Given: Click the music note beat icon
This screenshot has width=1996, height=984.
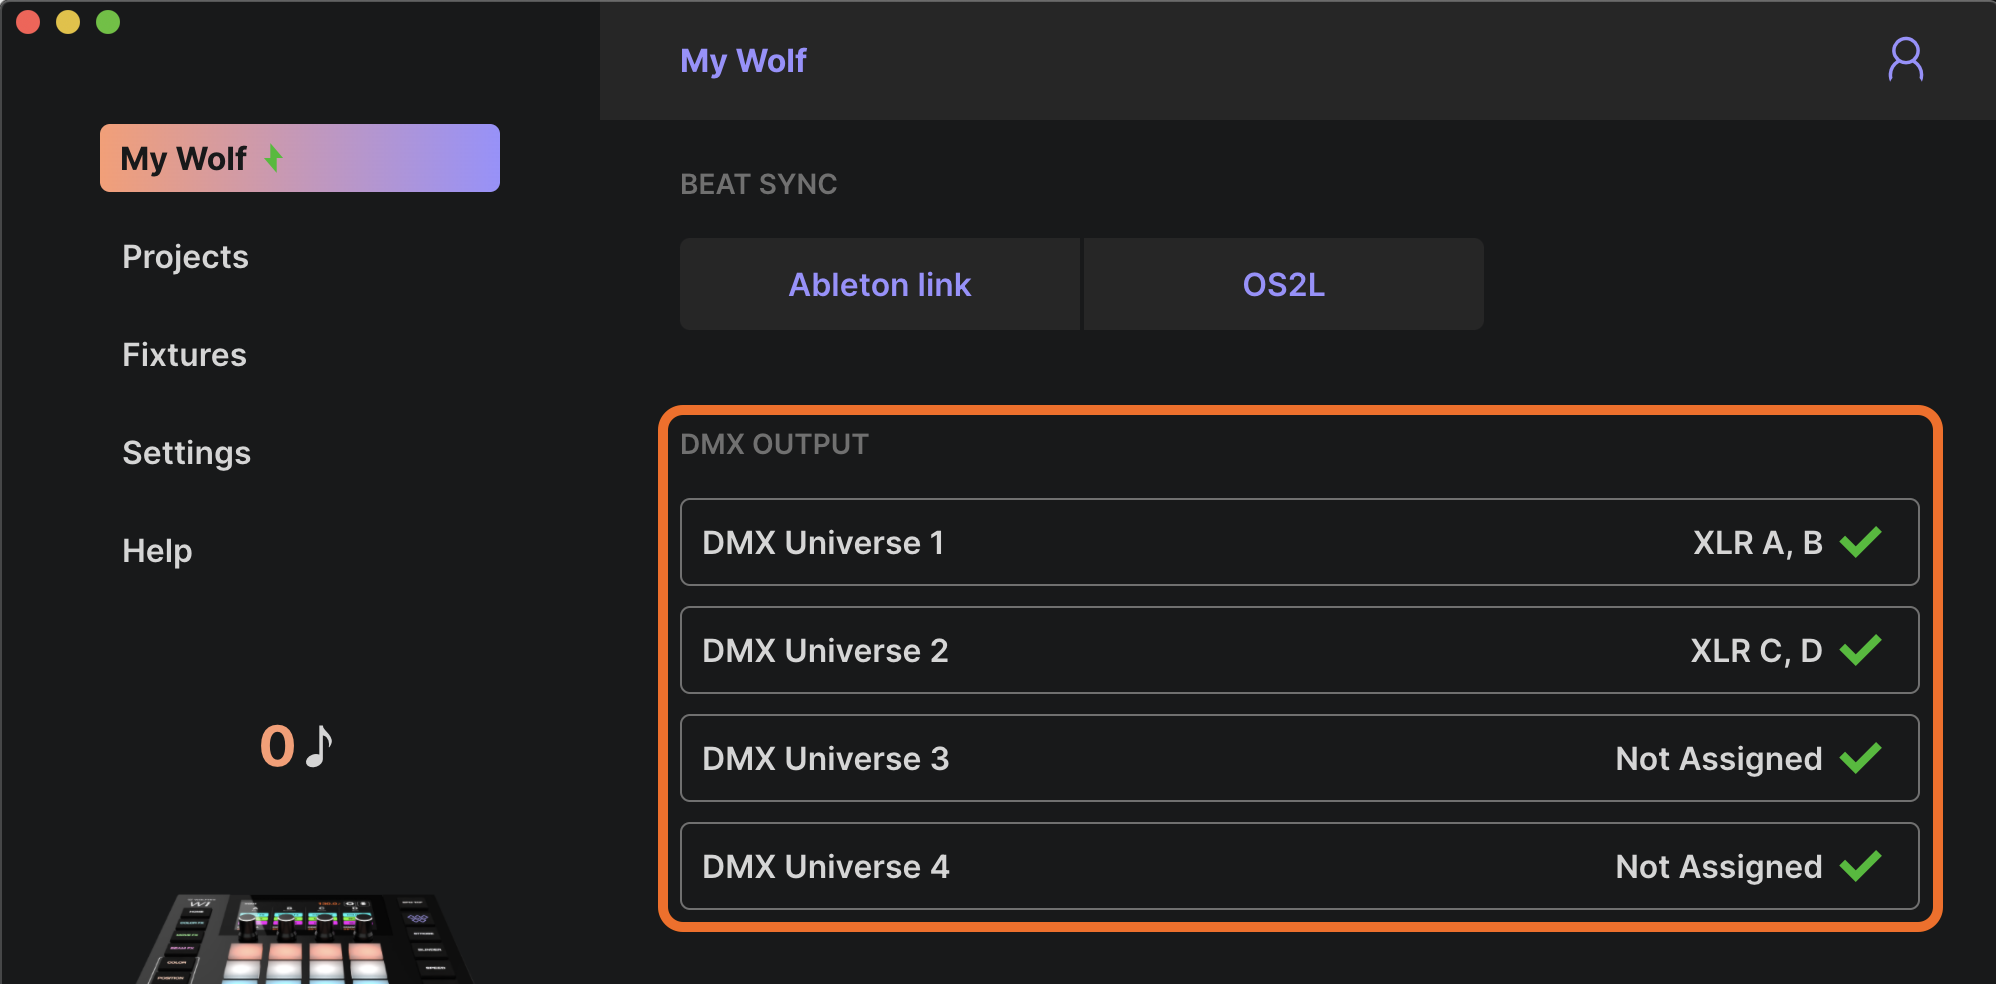Looking at the screenshot, I should [x=319, y=746].
